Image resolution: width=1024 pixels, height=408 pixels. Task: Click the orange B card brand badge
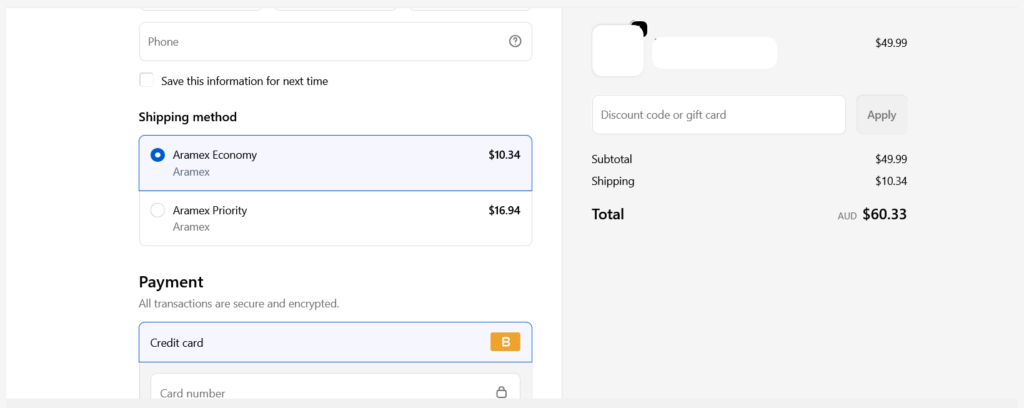point(505,342)
